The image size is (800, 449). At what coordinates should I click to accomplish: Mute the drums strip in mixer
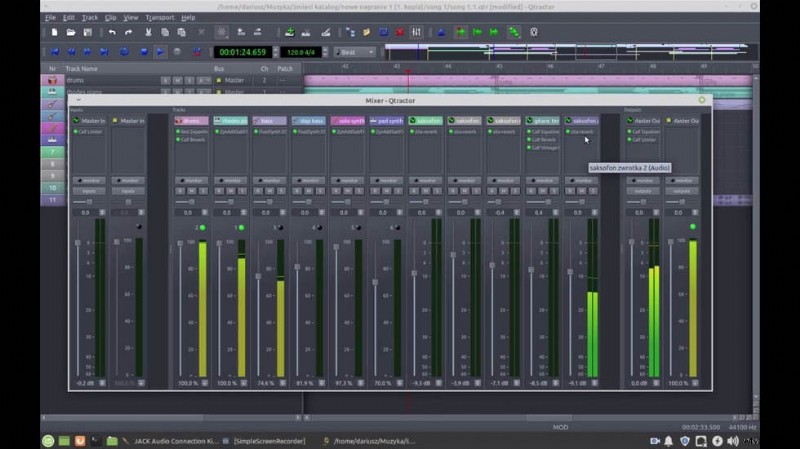[191, 191]
